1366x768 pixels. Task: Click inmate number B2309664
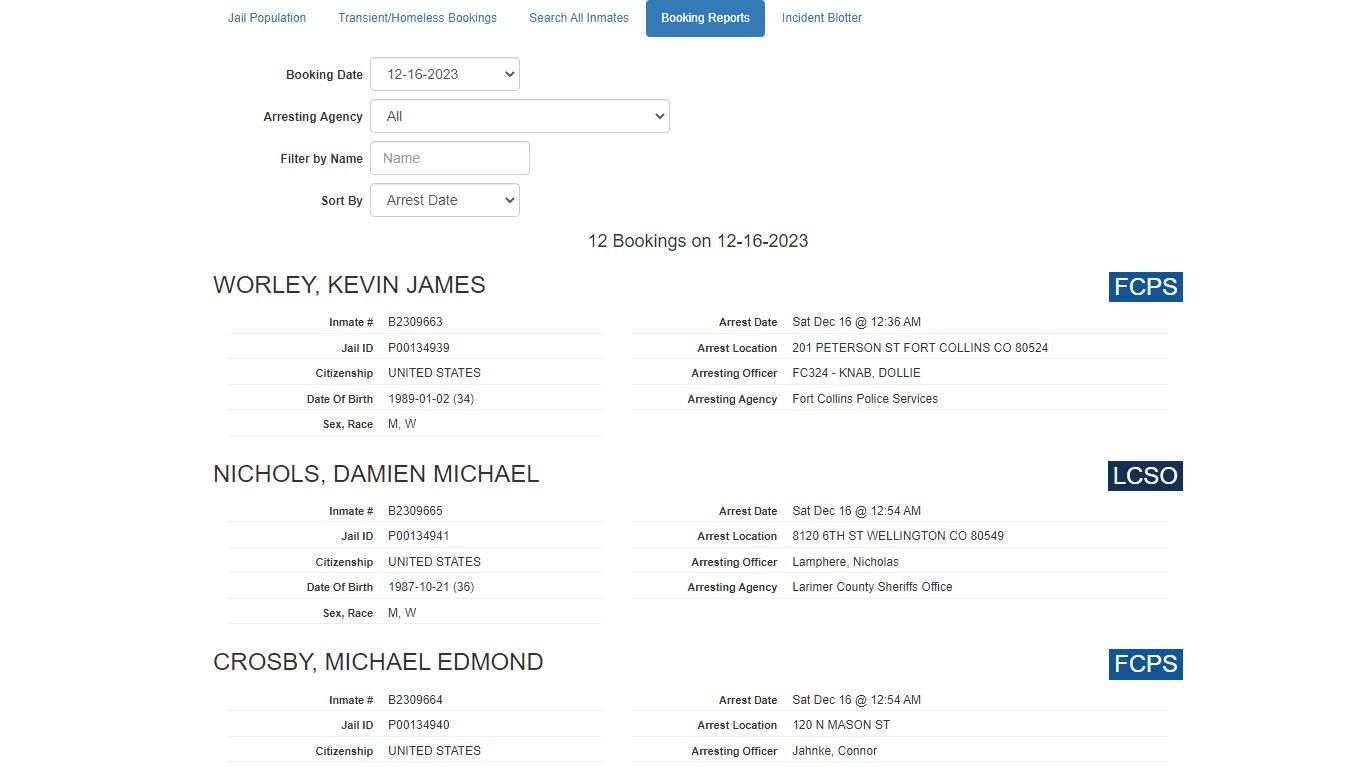(x=415, y=700)
